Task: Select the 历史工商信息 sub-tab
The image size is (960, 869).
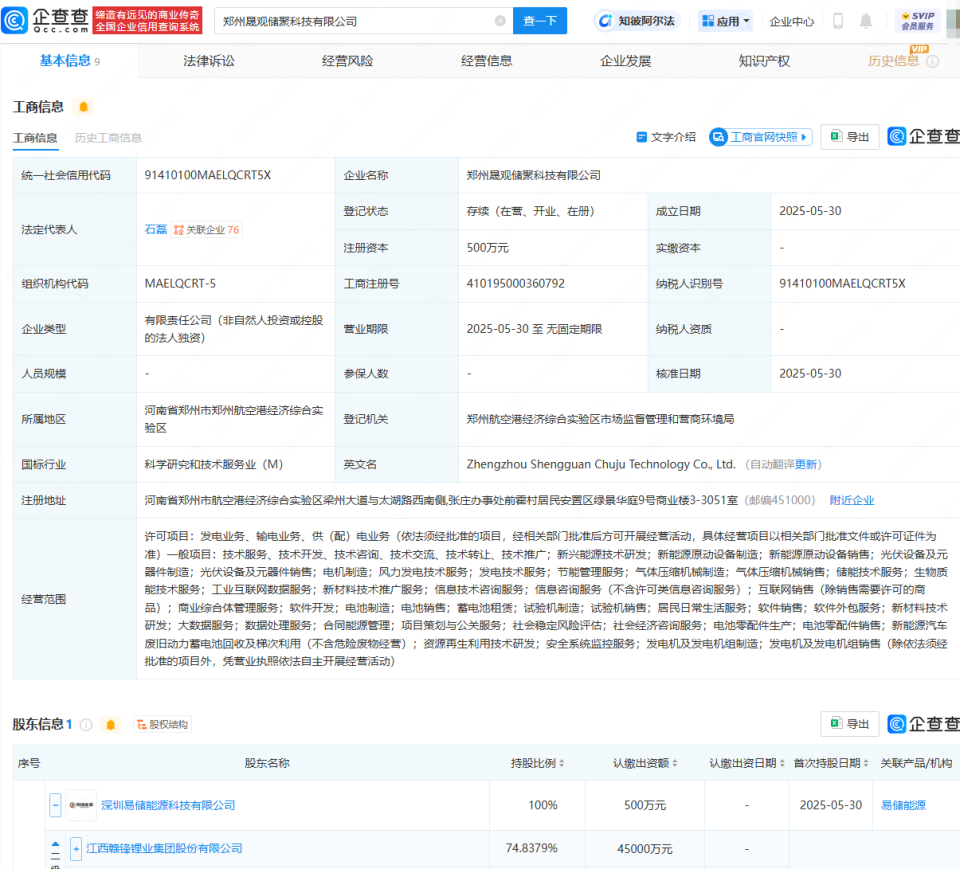Action: tap(108, 138)
